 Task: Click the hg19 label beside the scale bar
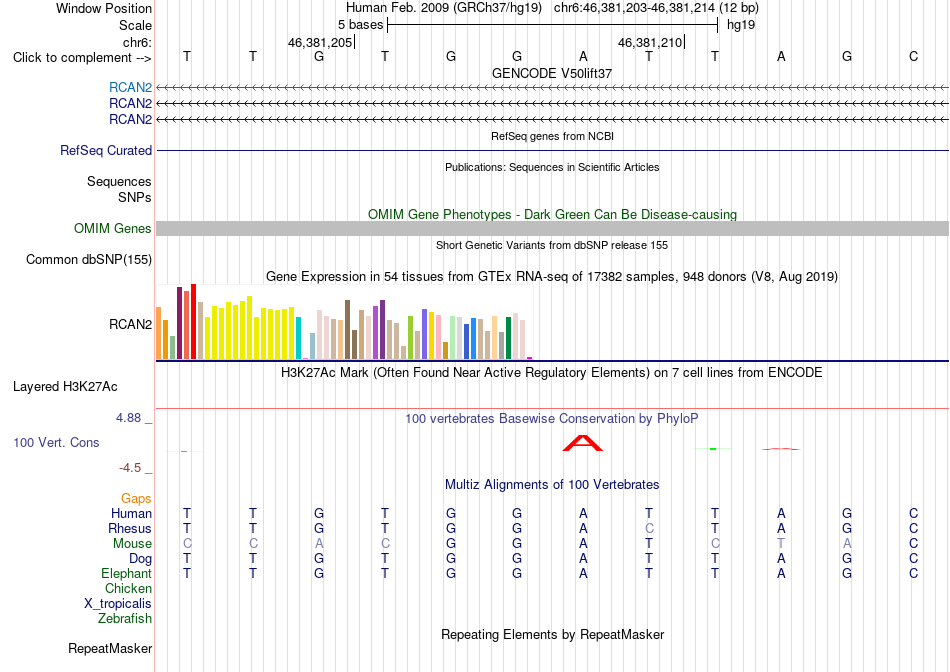(x=741, y=25)
